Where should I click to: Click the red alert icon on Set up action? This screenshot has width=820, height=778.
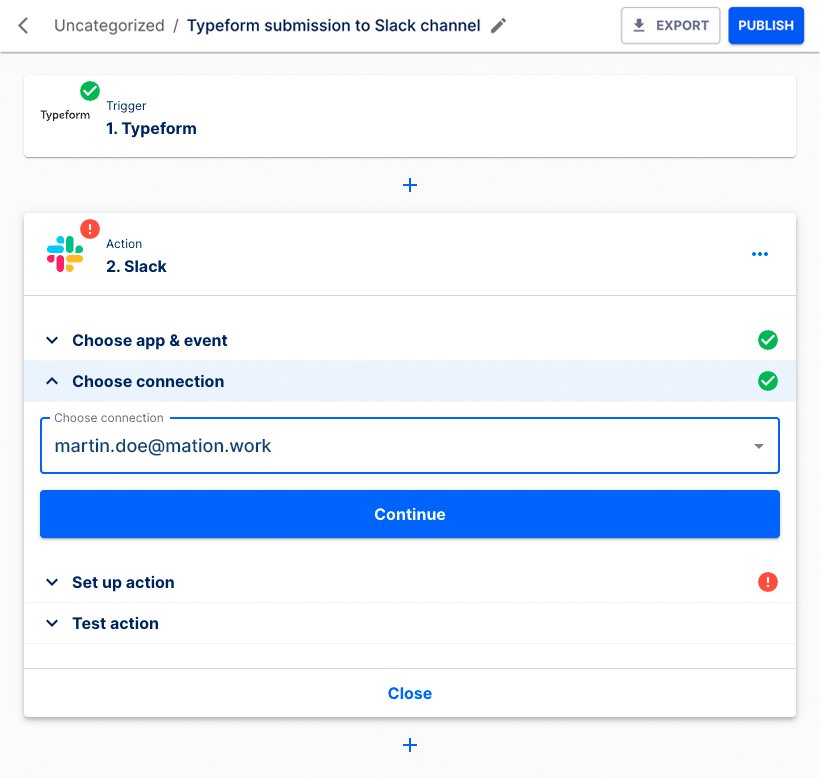coord(768,582)
